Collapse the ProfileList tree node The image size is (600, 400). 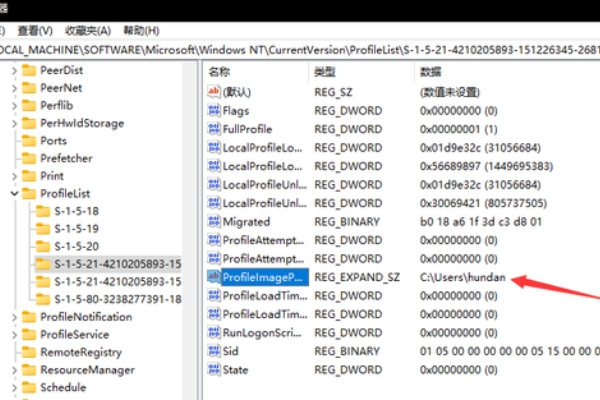12,193
